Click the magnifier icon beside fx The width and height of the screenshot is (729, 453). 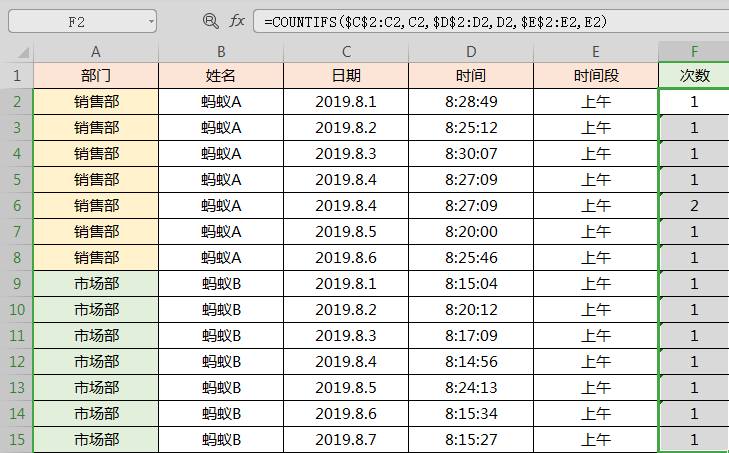210,21
